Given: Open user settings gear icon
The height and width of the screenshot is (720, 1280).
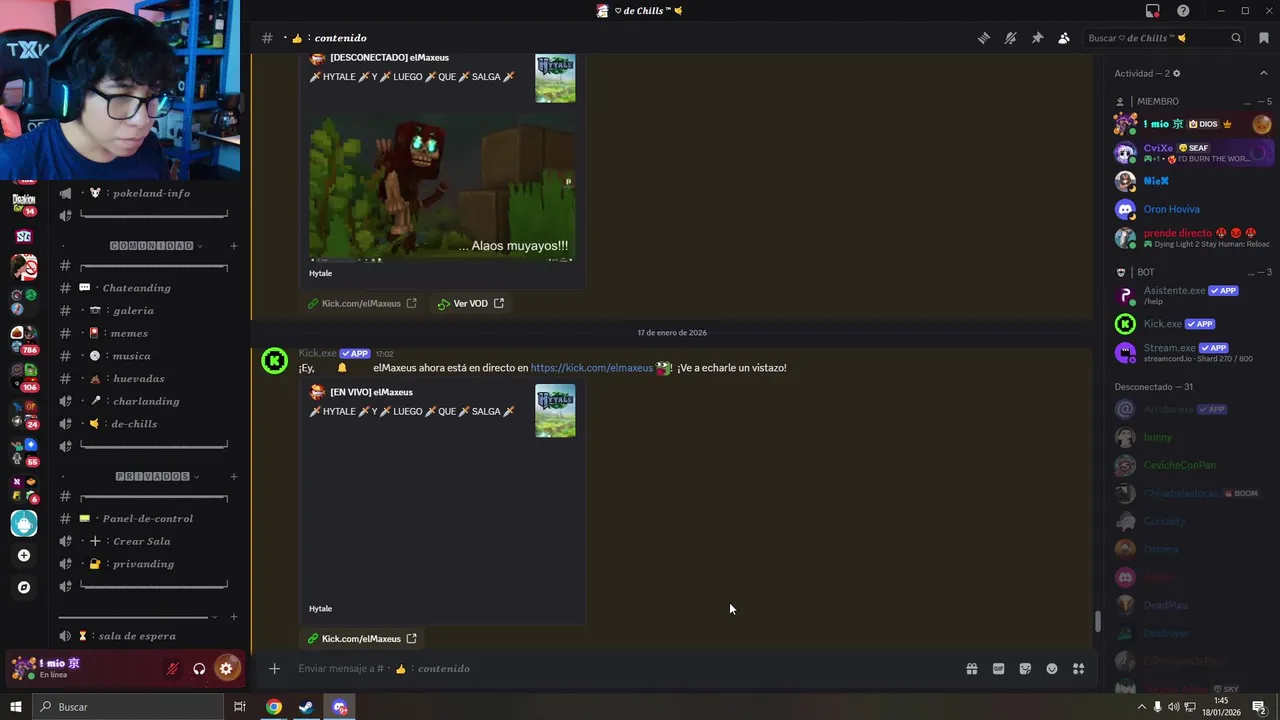Looking at the screenshot, I should coord(226,669).
